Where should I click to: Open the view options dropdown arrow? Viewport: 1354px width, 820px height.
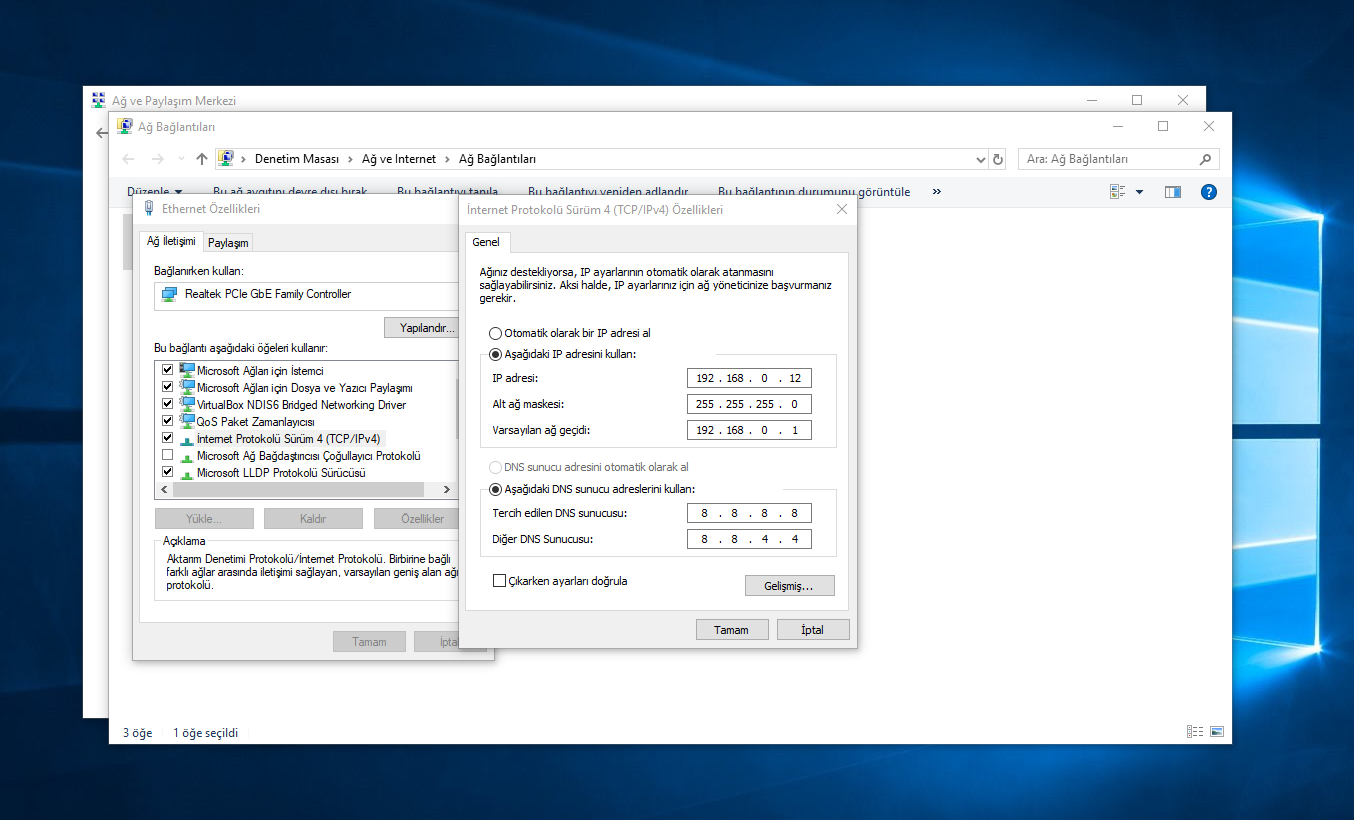[1139, 192]
